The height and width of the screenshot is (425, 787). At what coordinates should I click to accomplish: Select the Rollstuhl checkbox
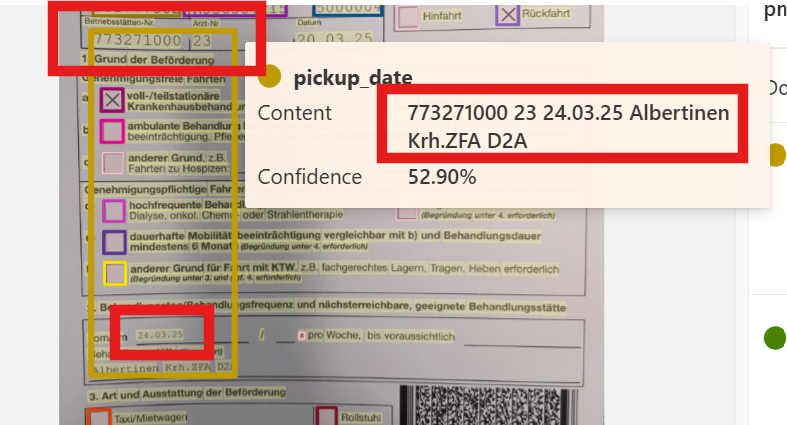[x=326, y=416]
